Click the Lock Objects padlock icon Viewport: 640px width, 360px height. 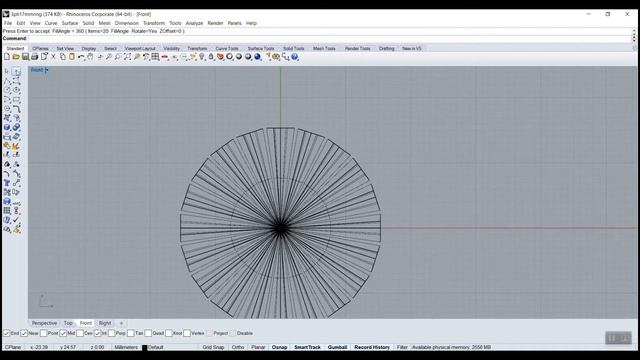[x=211, y=57]
